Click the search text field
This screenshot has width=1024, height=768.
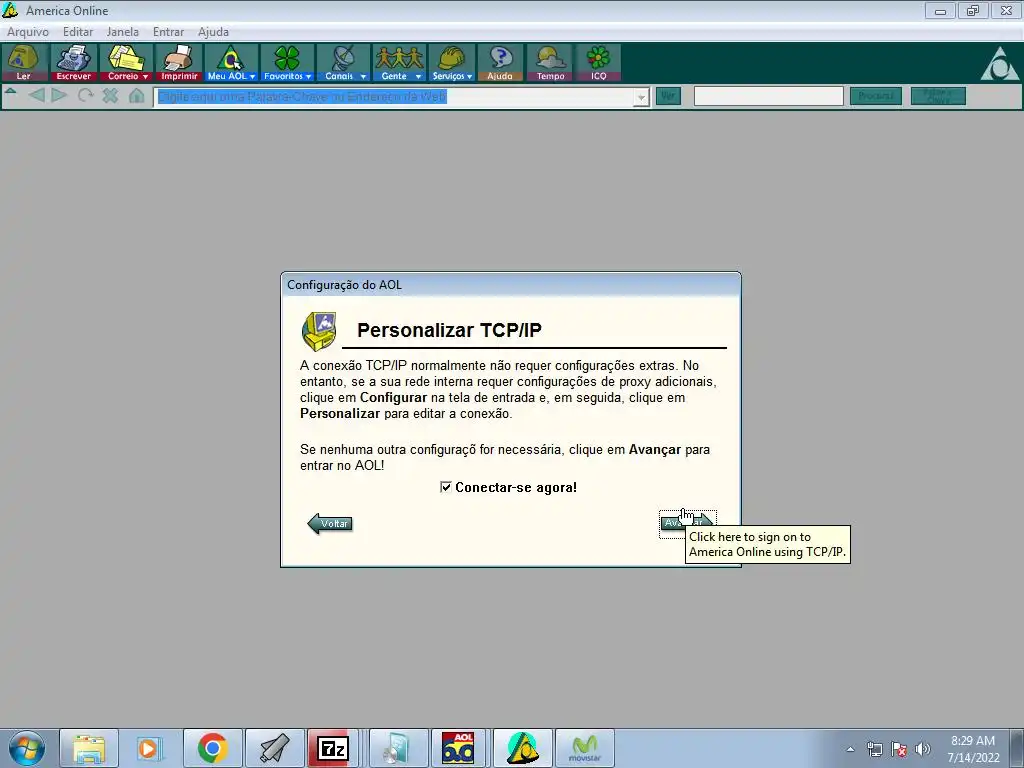pyautogui.click(x=769, y=96)
